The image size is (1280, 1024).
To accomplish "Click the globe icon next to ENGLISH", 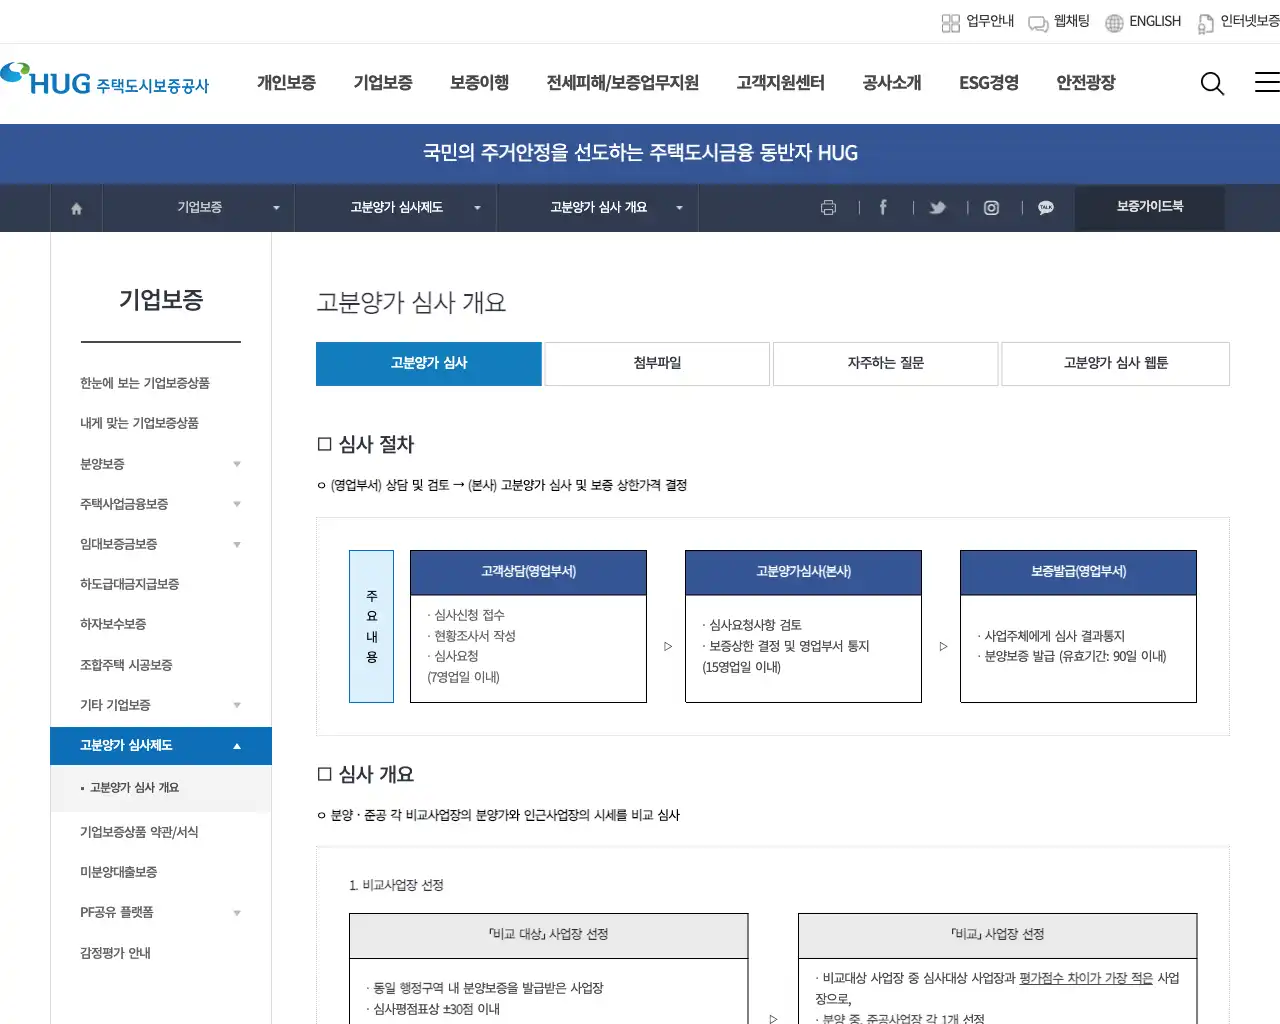I will pyautogui.click(x=1113, y=22).
